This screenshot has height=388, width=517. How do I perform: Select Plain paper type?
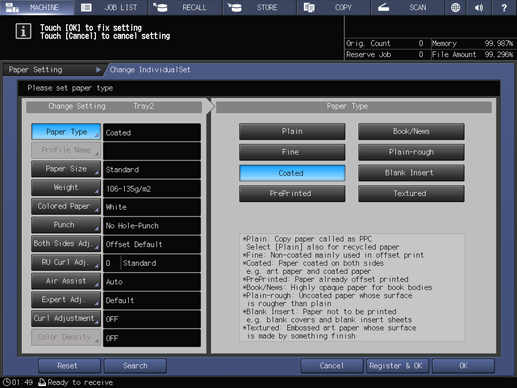[292, 131]
